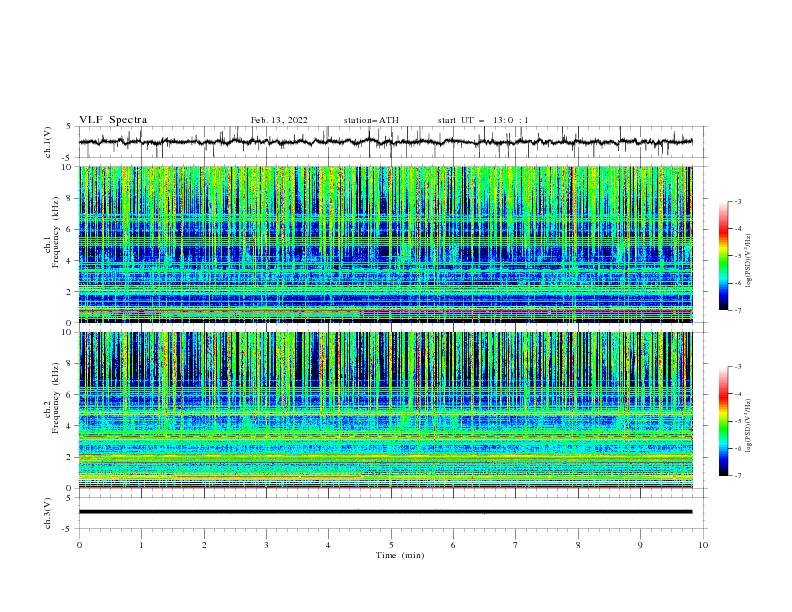Click time-axis tick label "8"

pos(578,545)
